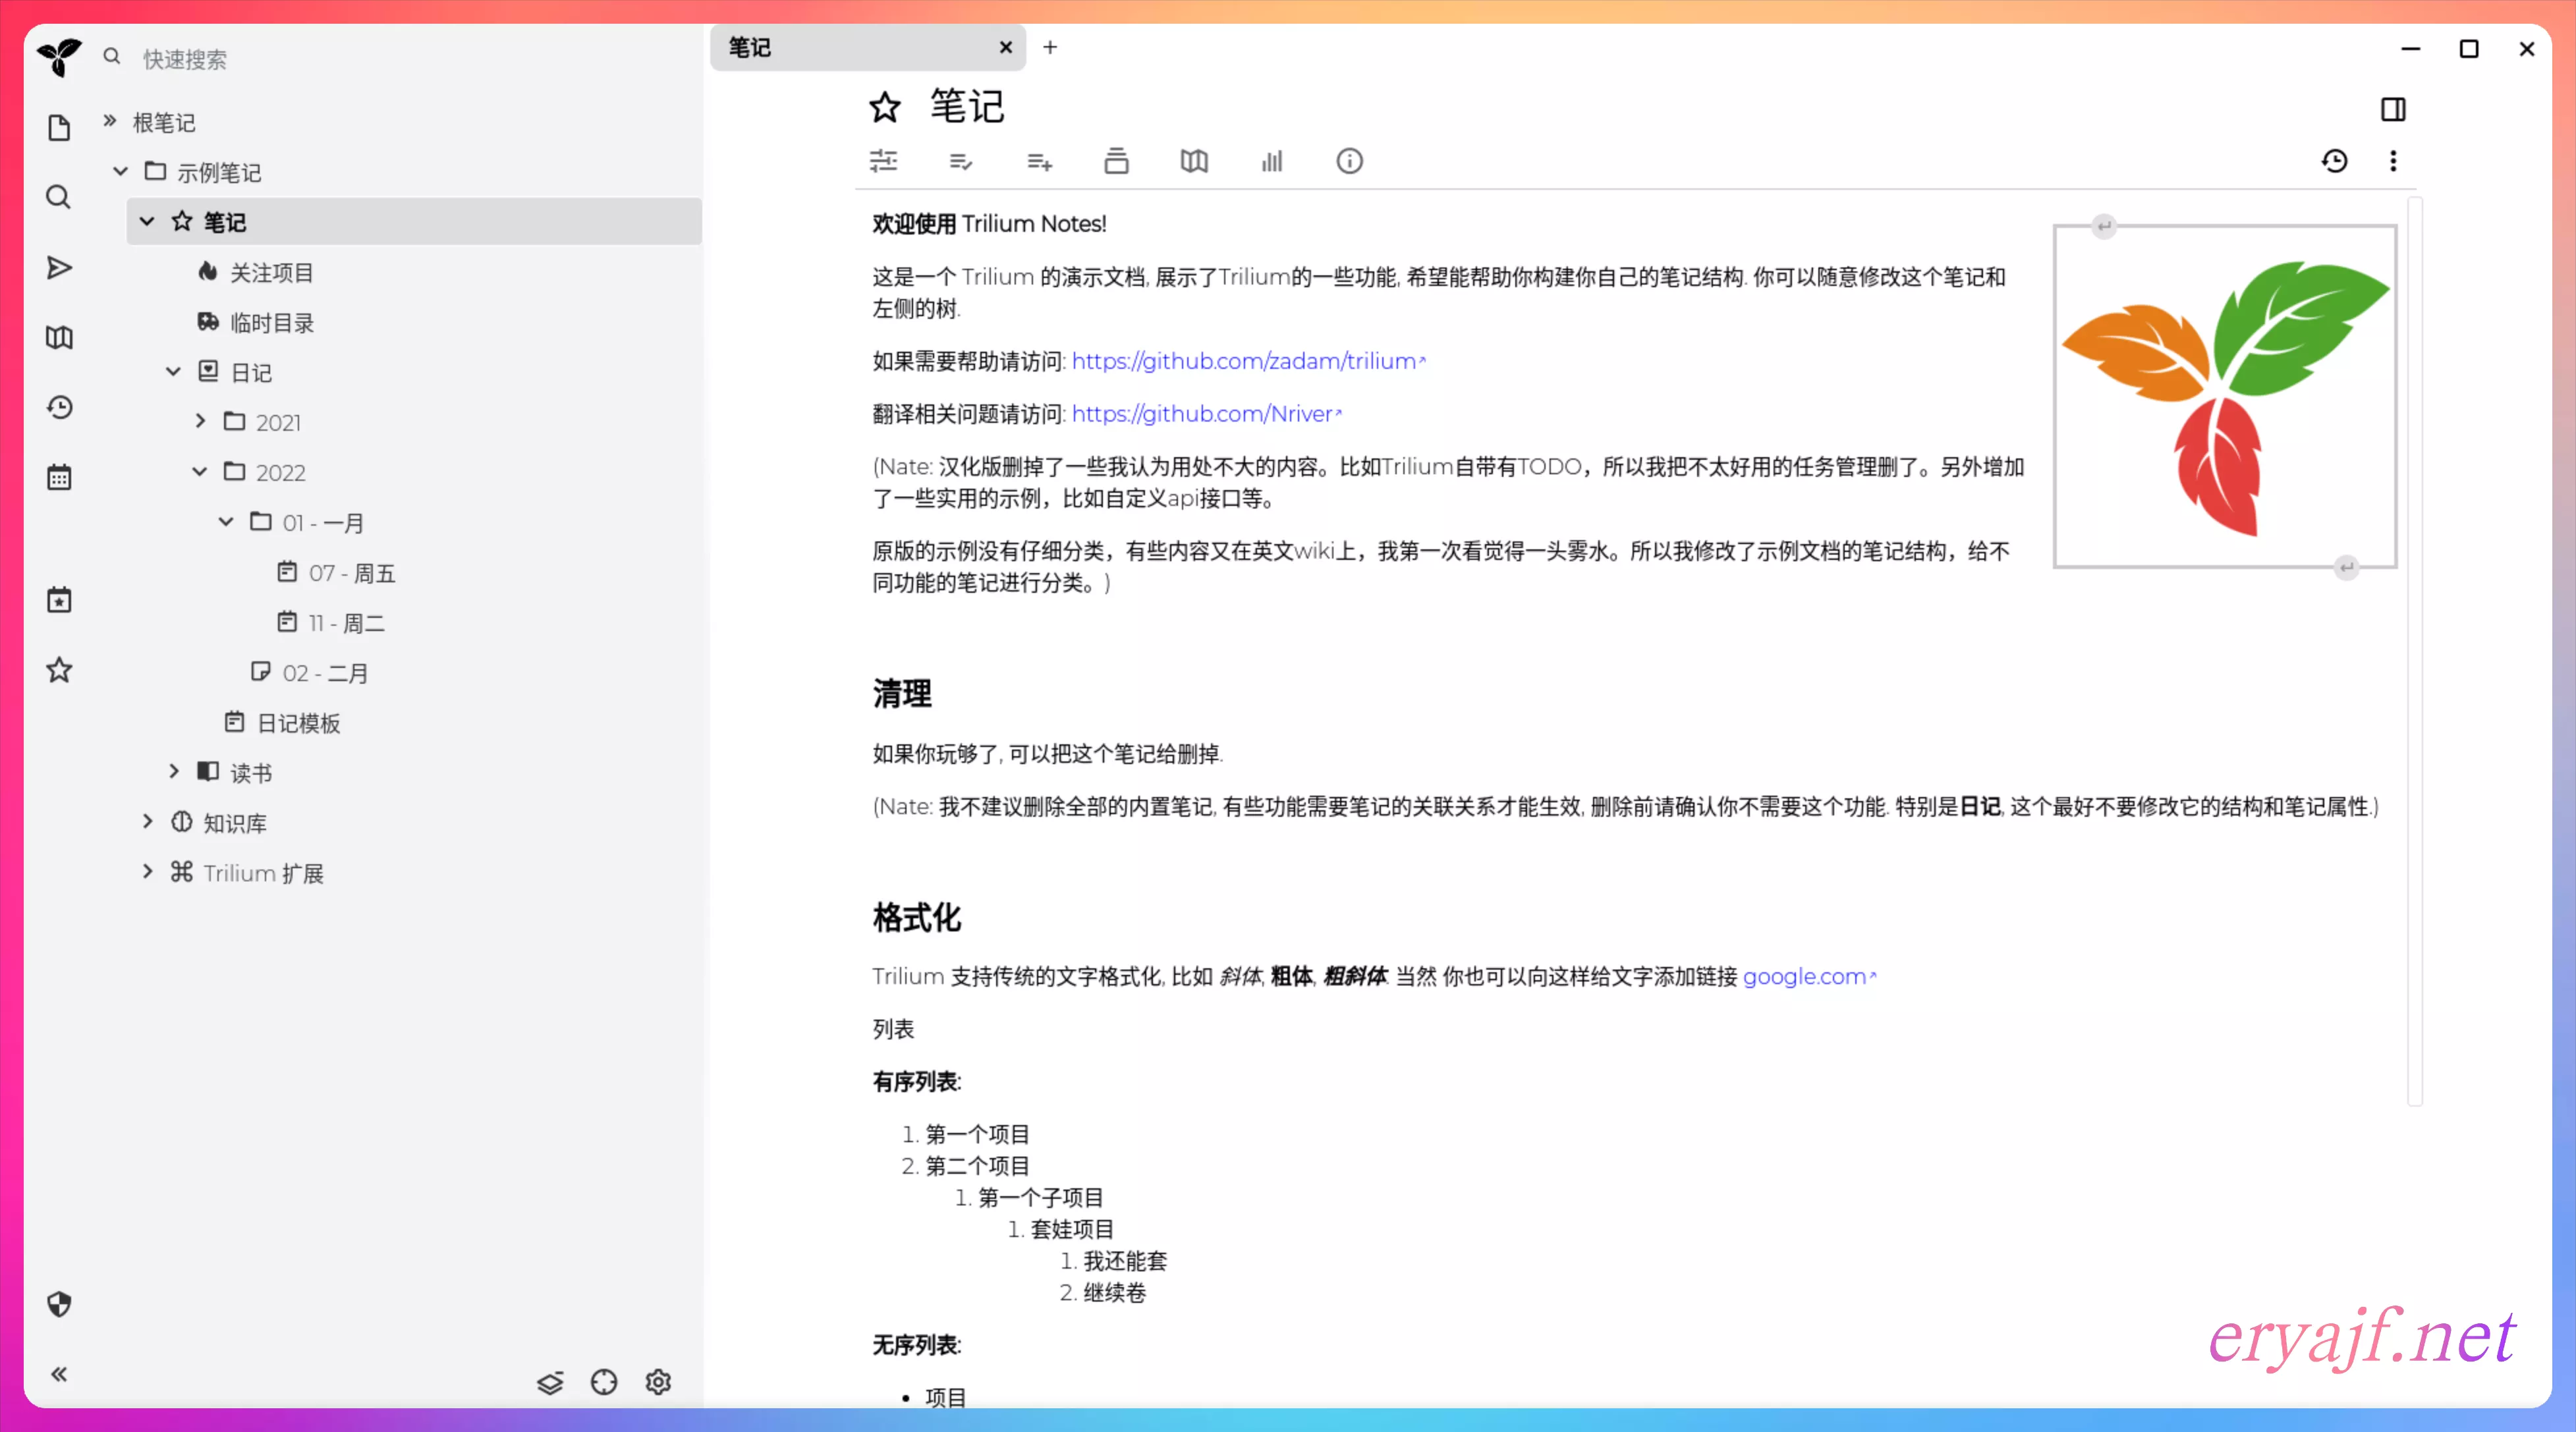
Task: Select the 临时目录 note
Action: [x=272, y=322]
